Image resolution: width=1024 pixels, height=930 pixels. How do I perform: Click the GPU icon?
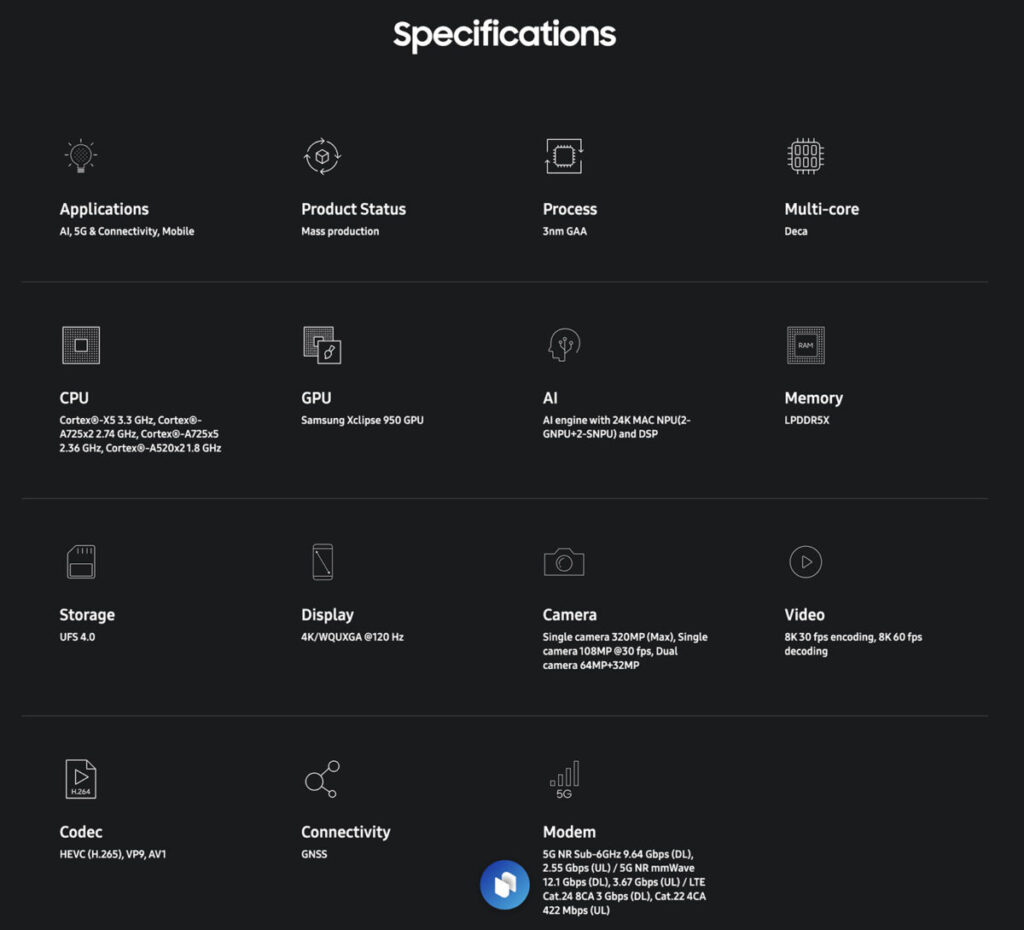tap(322, 345)
